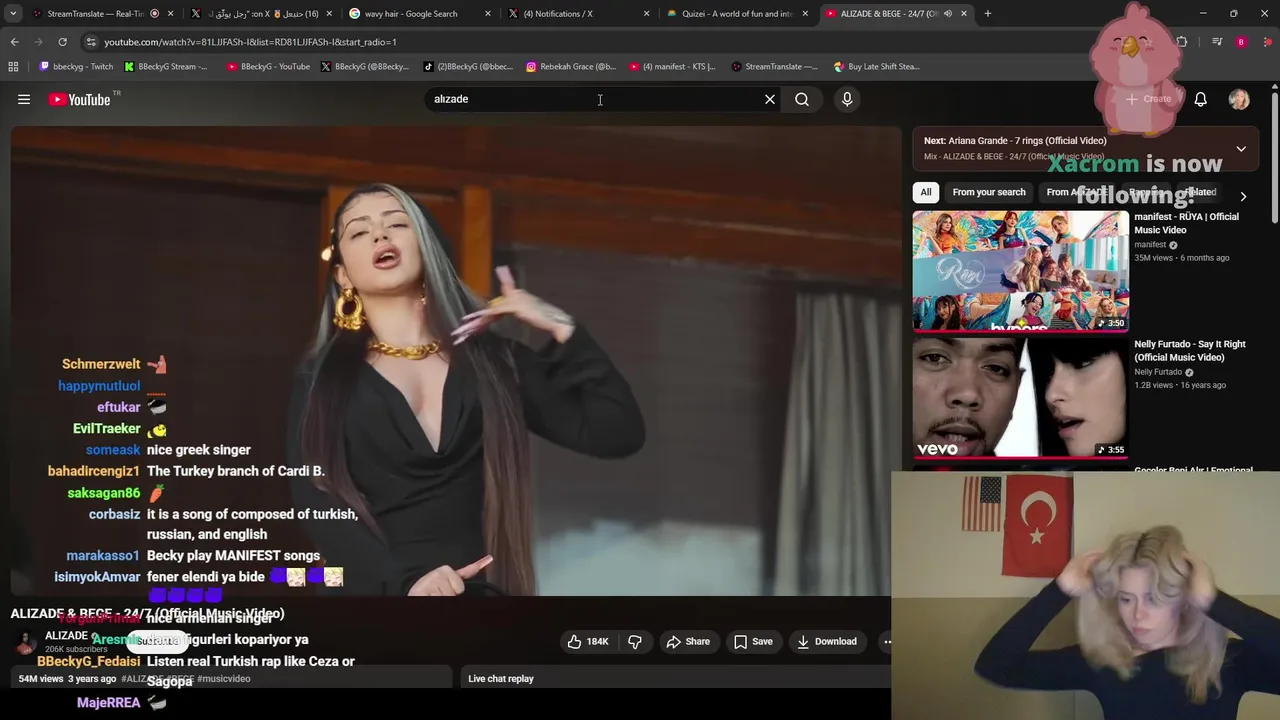Open Nelly Furtado - Say It Right title
Viewport: 1280px width, 720px height.
click(1189, 351)
